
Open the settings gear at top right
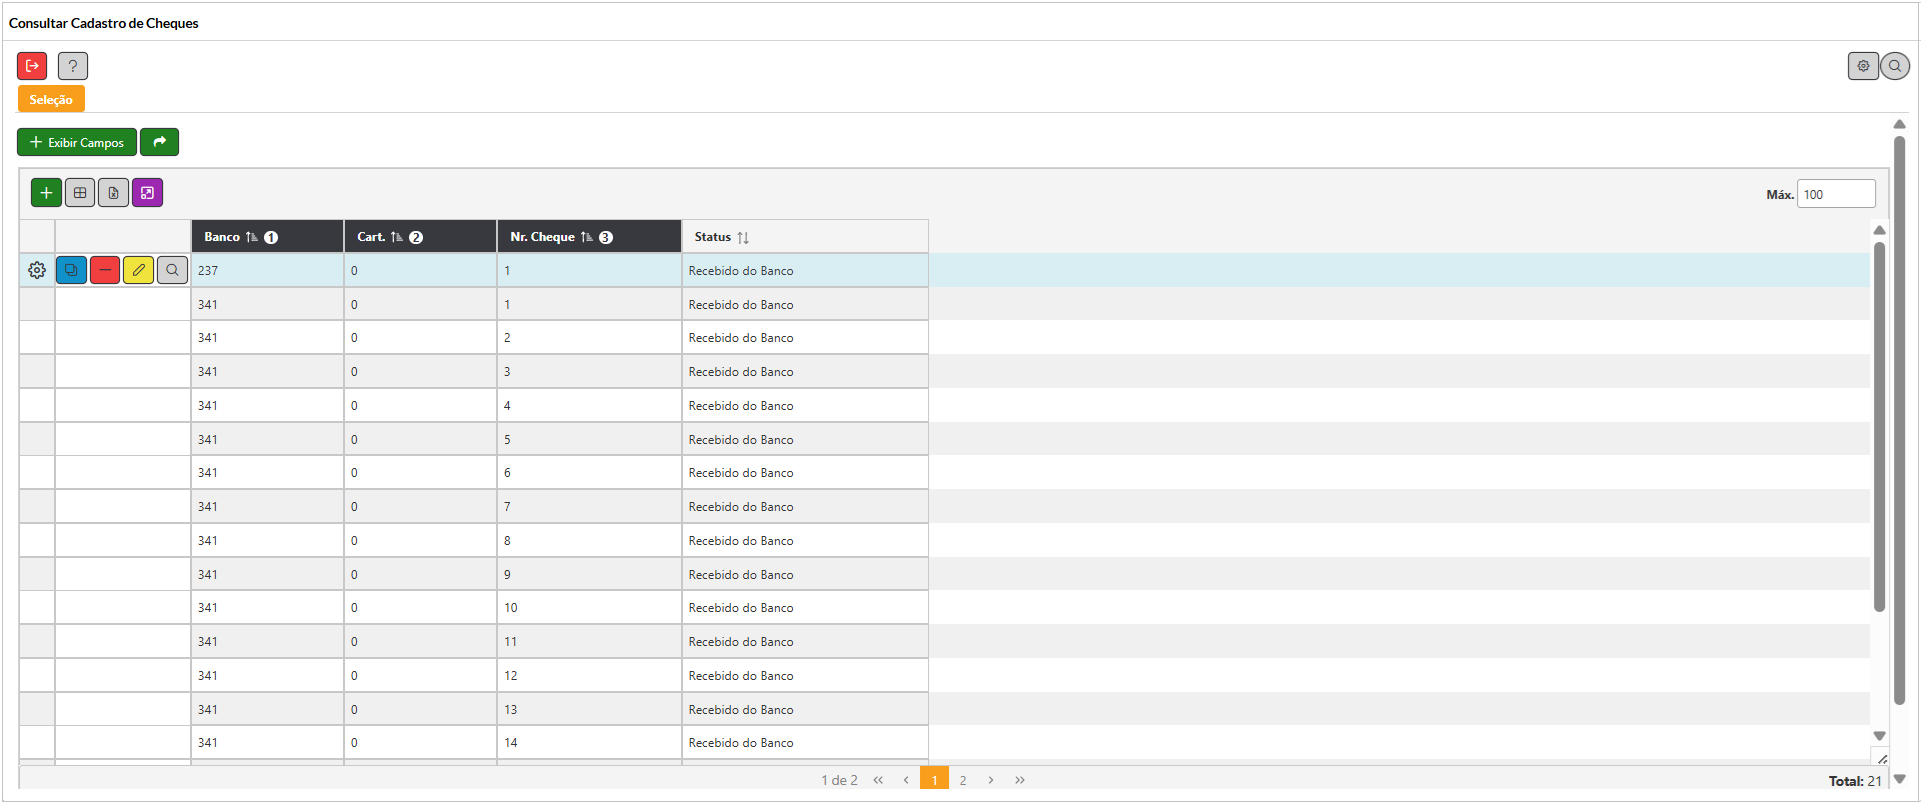pyautogui.click(x=1863, y=66)
